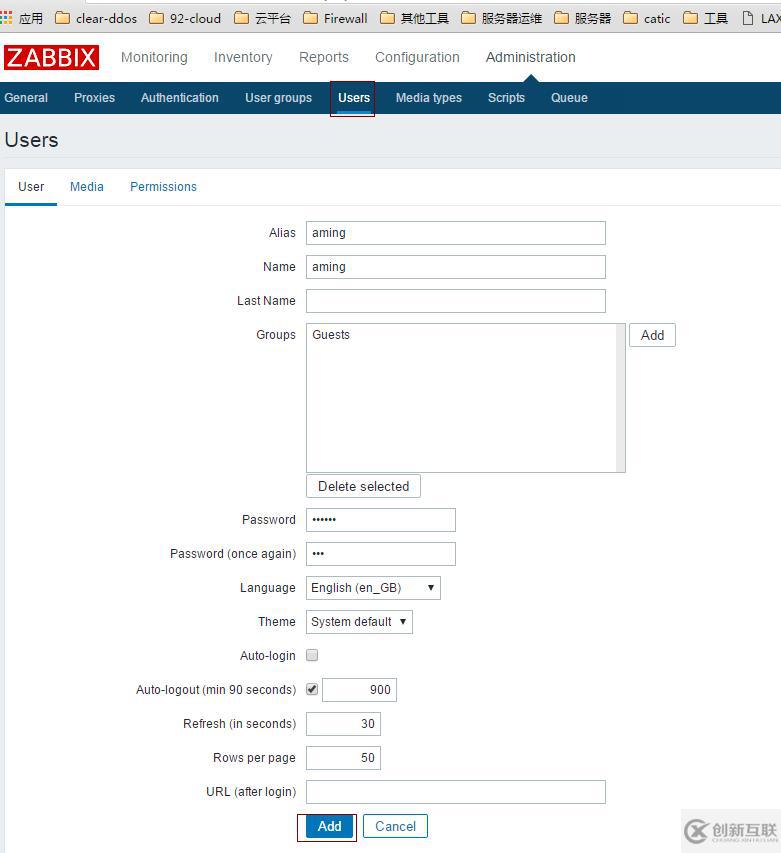Focus the URL (after login) field

(456, 792)
